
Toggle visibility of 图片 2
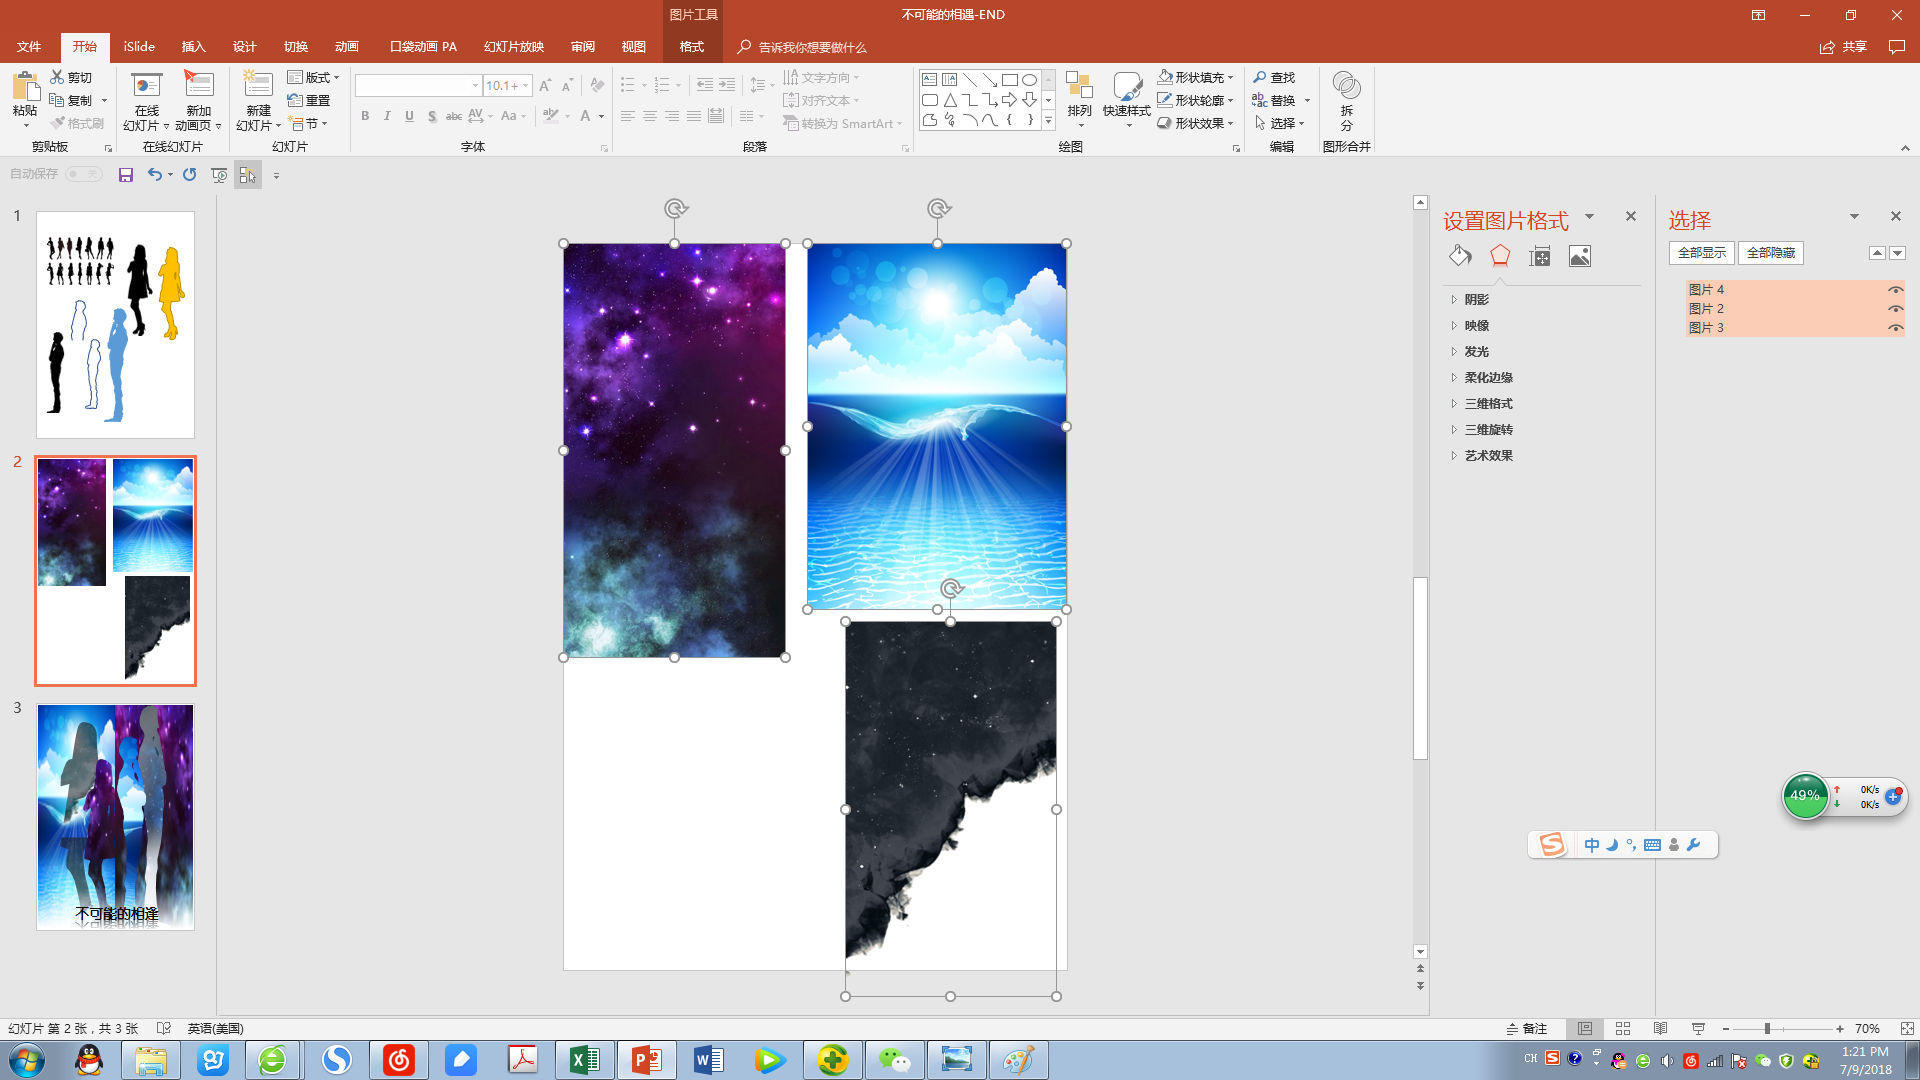1894,309
